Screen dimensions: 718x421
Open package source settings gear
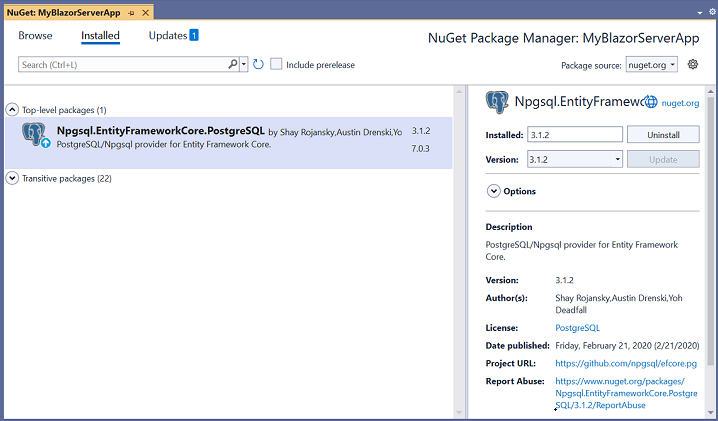(693, 65)
